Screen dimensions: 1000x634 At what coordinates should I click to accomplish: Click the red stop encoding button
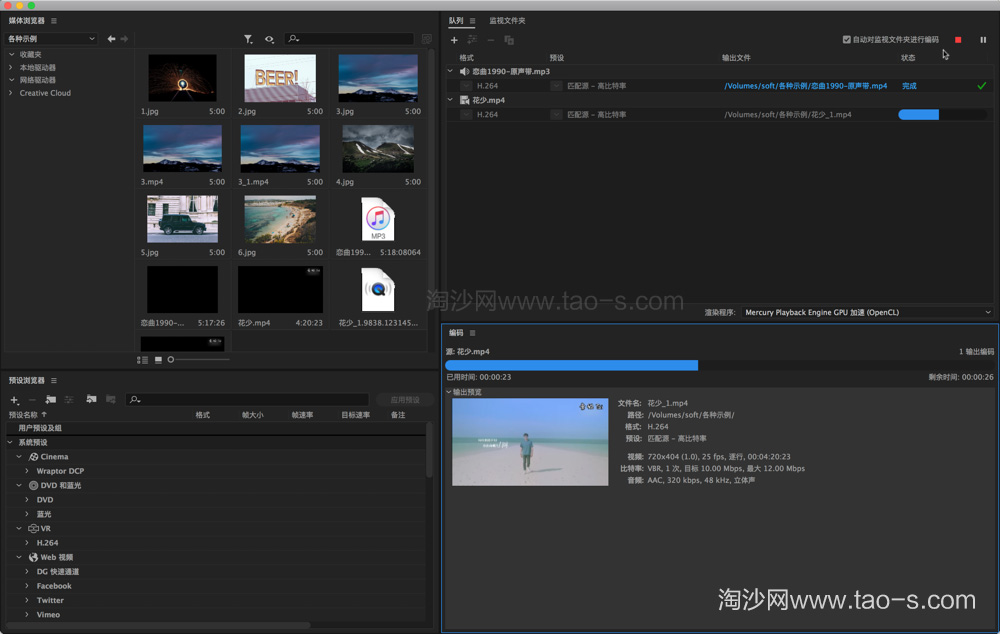point(957,40)
